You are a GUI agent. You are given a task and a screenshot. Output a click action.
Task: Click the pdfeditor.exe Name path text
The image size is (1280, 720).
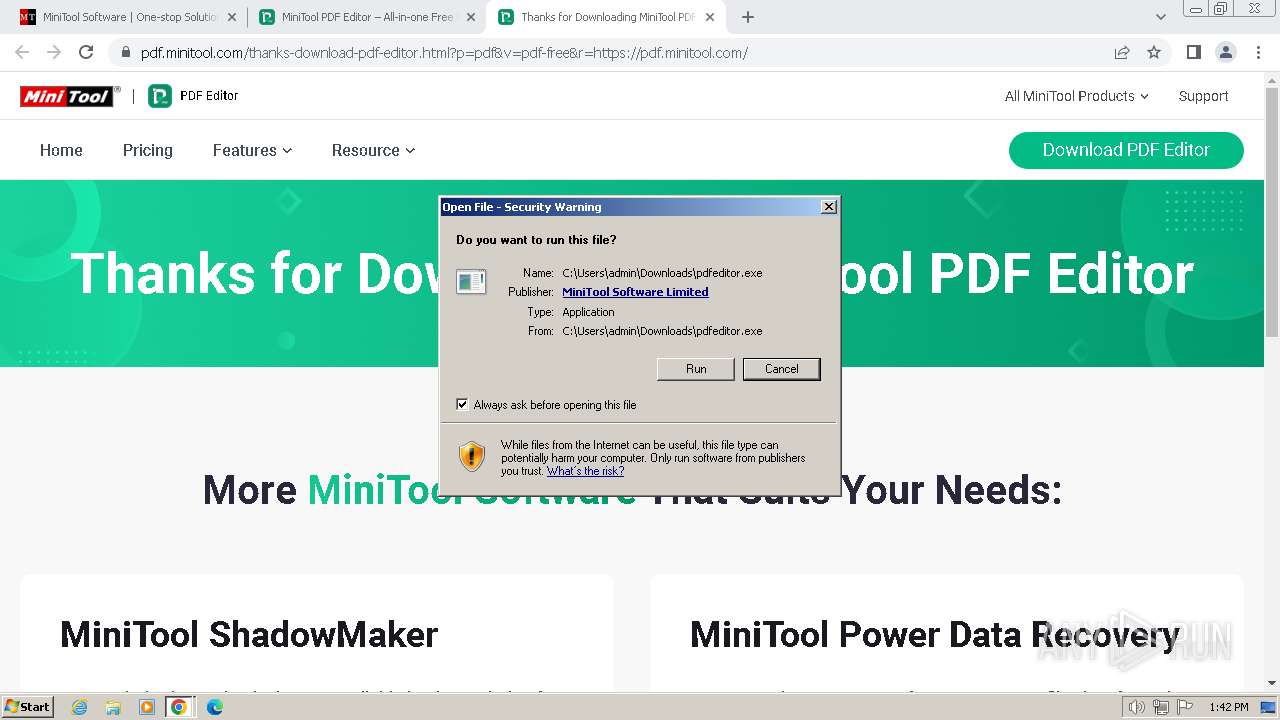point(662,273)
